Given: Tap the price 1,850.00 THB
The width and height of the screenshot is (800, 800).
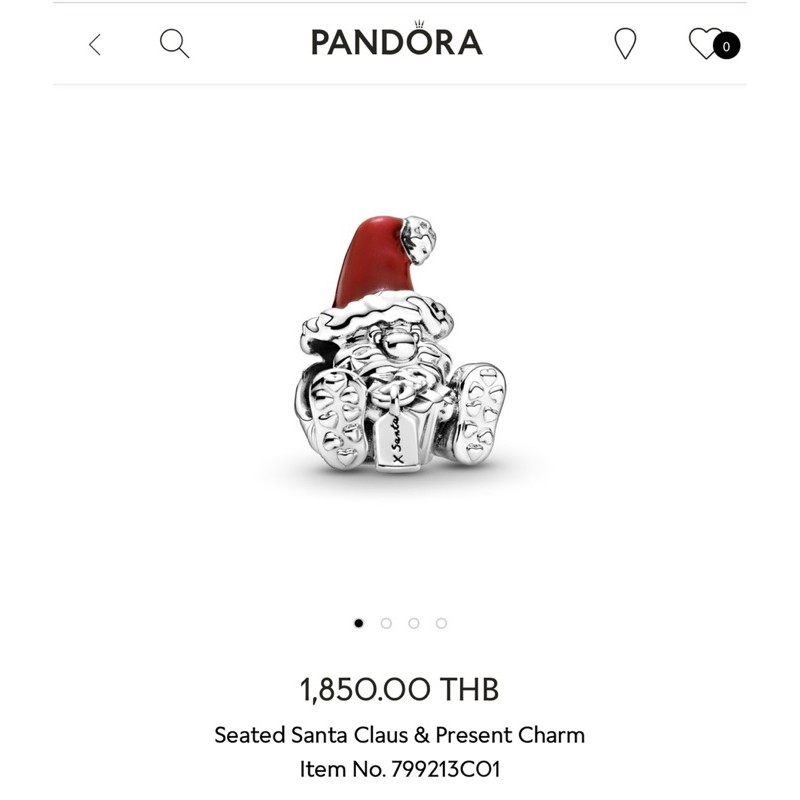Looking at the screenshot, I should (399, 689).
